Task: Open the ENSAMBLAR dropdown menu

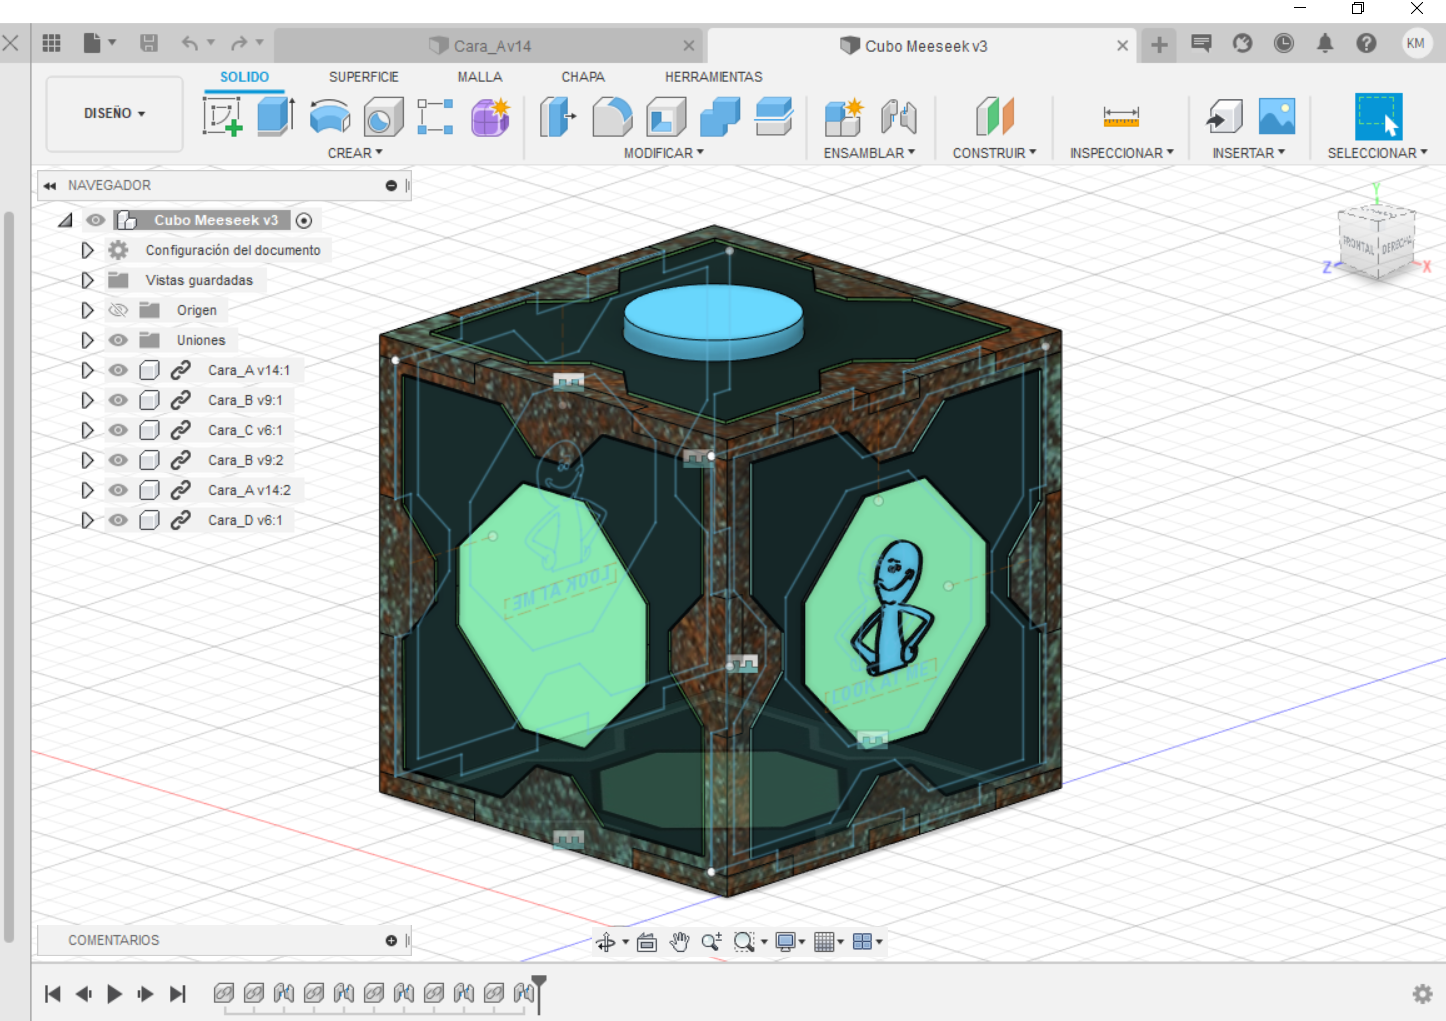Action: (x=869, y=153)
